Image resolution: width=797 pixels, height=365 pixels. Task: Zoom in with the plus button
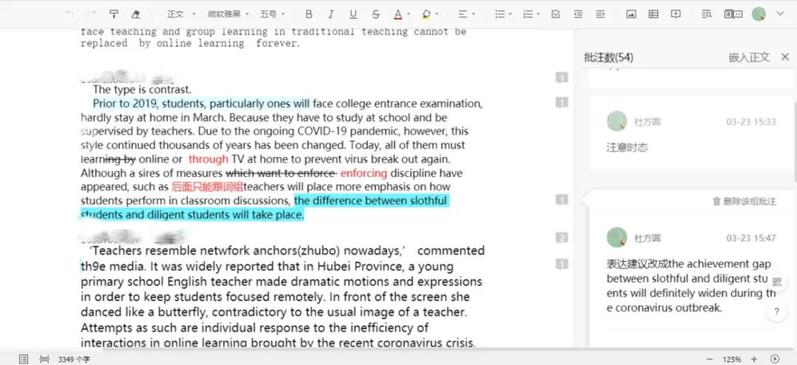click(x=754, y=359)
